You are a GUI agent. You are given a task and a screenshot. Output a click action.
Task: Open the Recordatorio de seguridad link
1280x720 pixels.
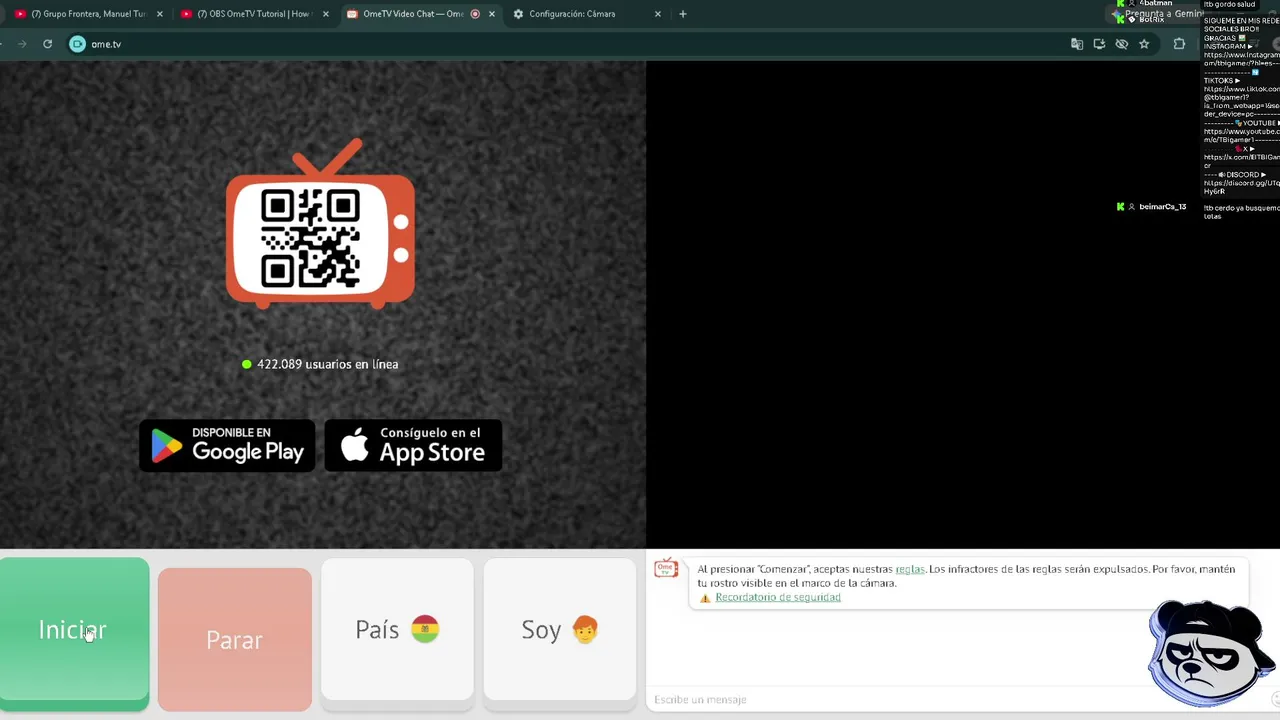[778, 597]
